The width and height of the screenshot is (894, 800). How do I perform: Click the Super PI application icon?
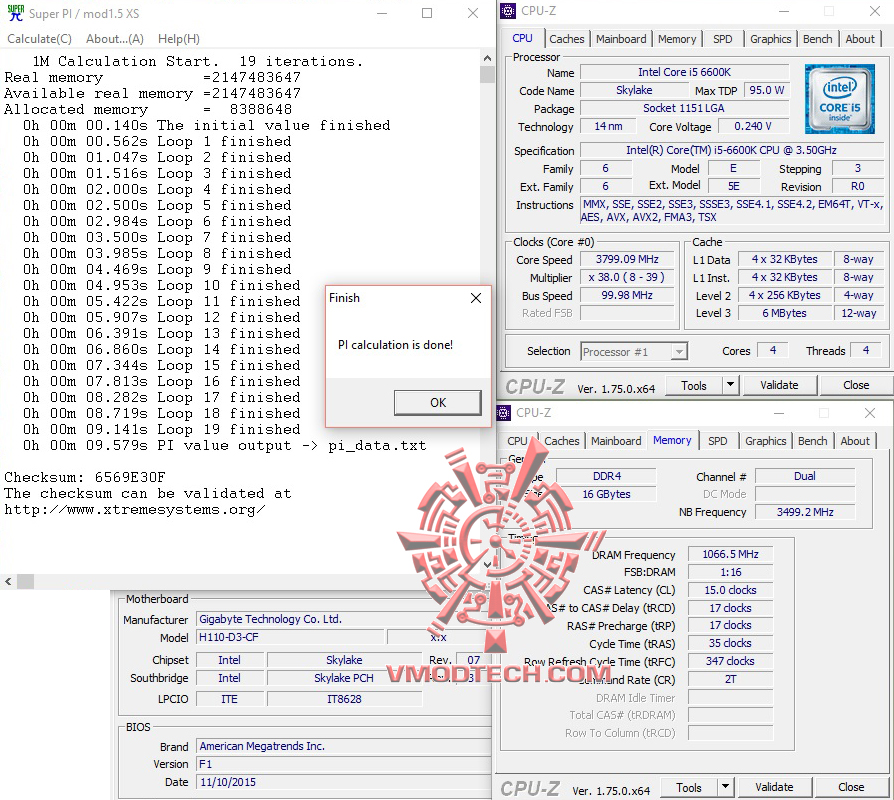pos(15,13)
